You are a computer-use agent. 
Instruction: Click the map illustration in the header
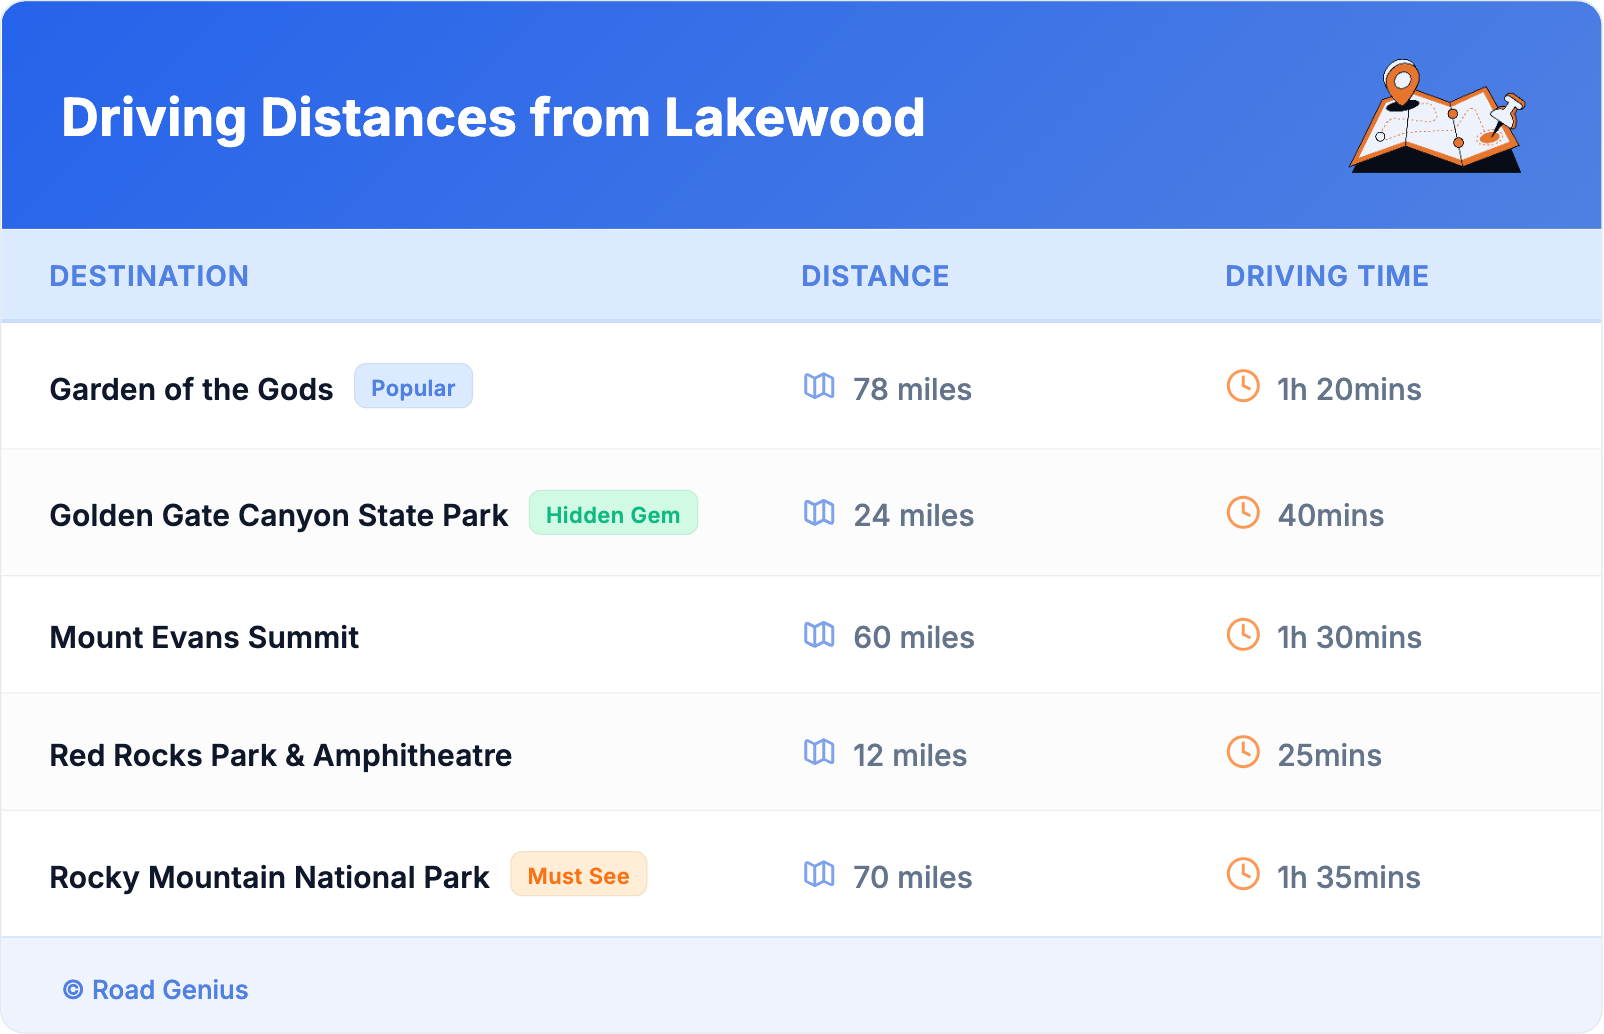point(1437,117)
